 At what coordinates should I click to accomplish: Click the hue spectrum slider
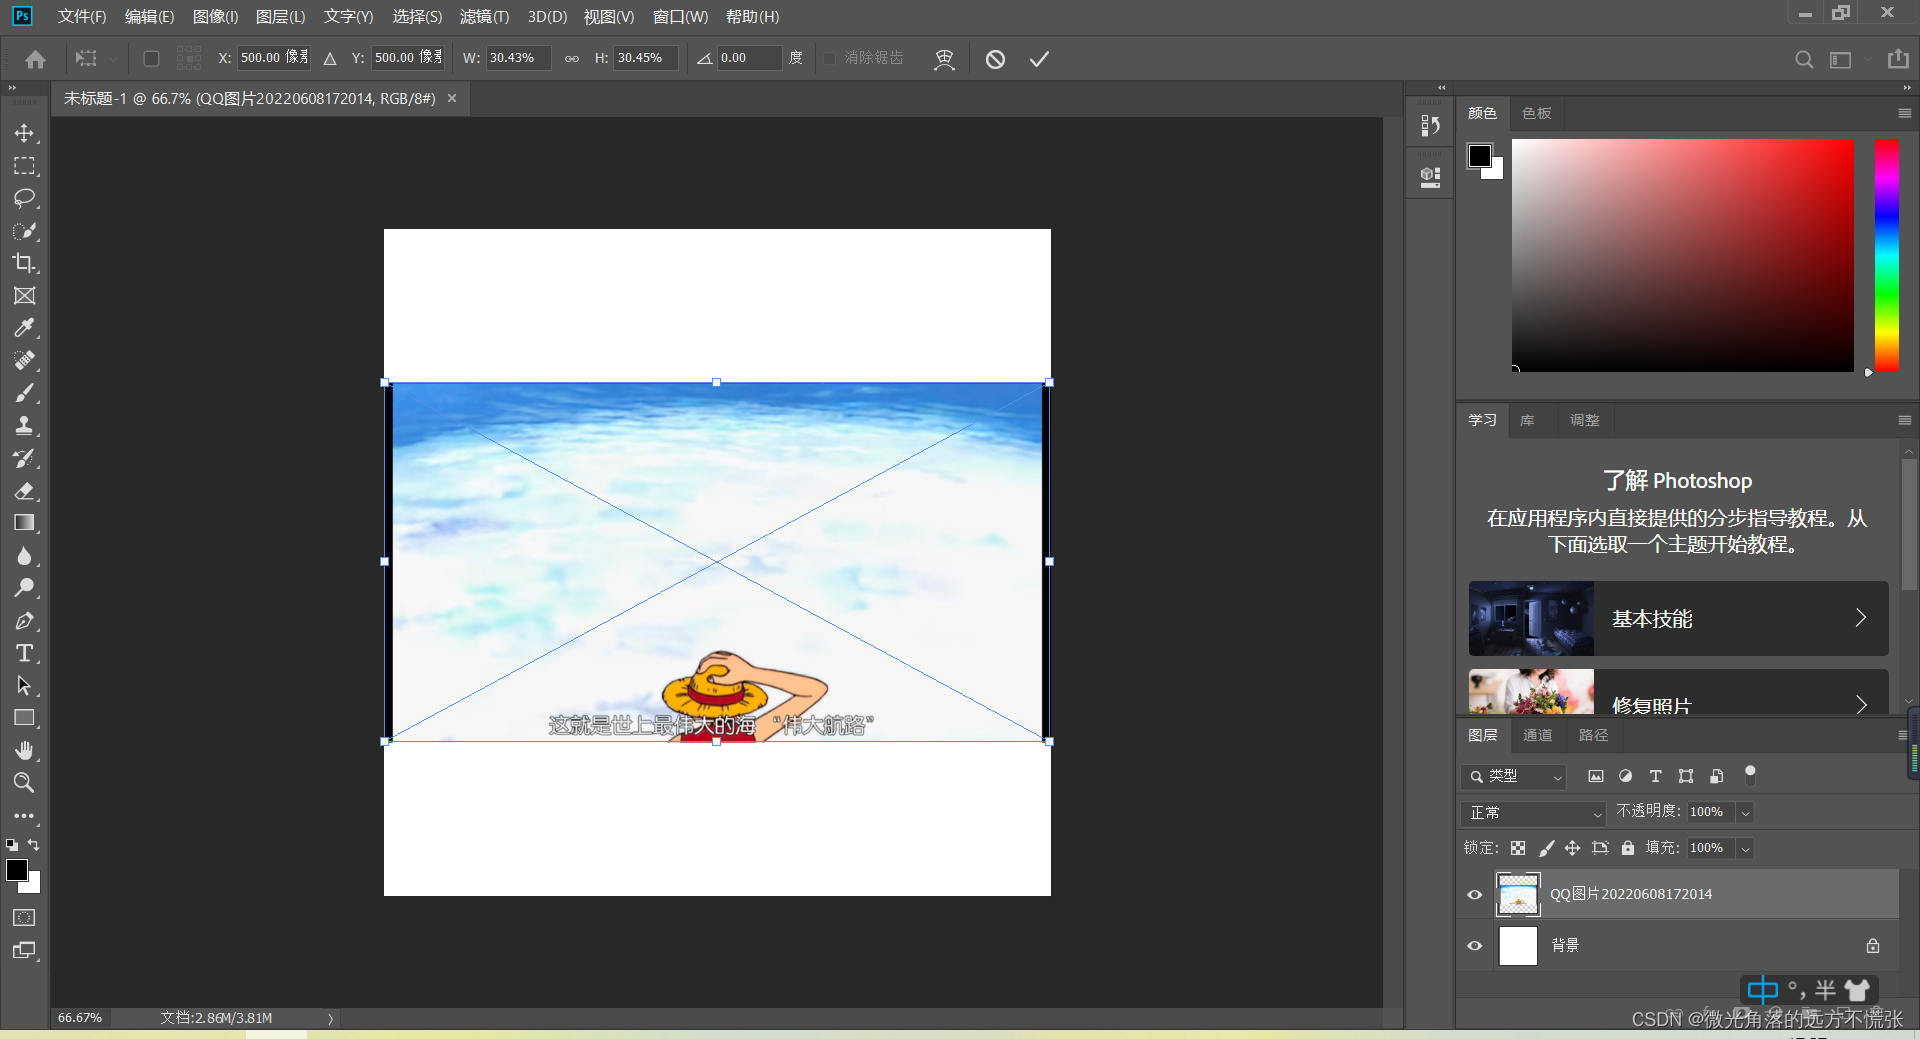(1886, 255)
